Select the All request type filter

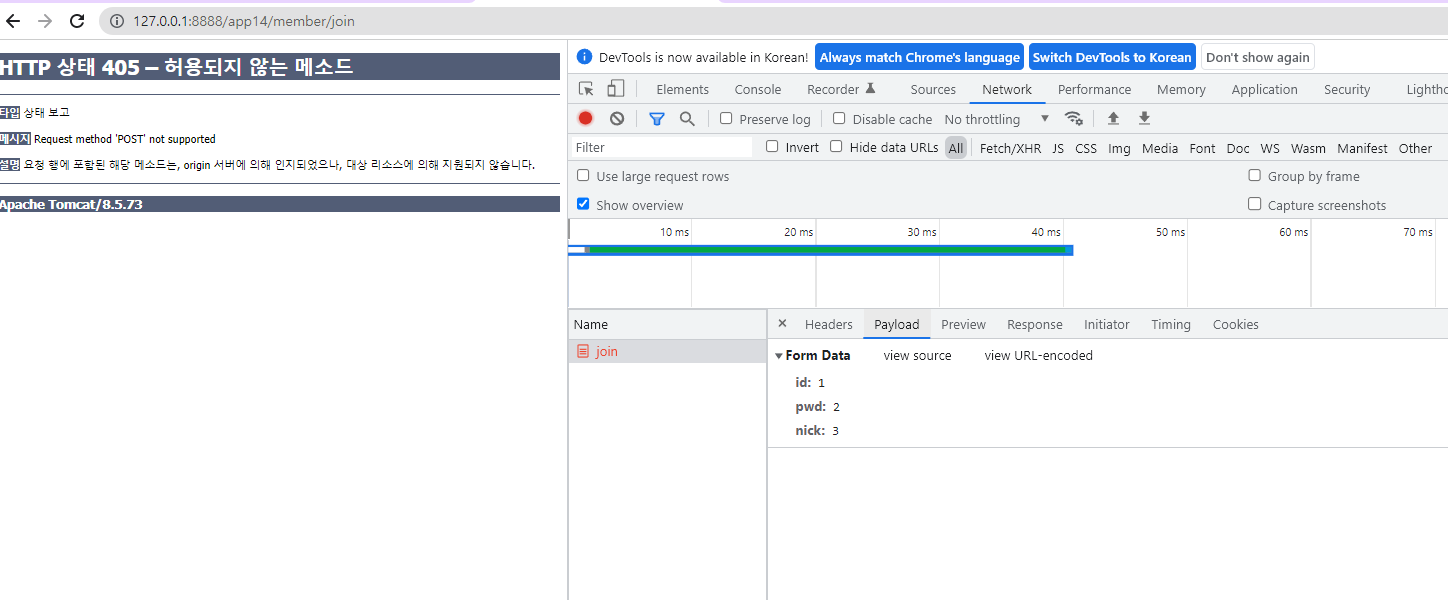(956, 148)
